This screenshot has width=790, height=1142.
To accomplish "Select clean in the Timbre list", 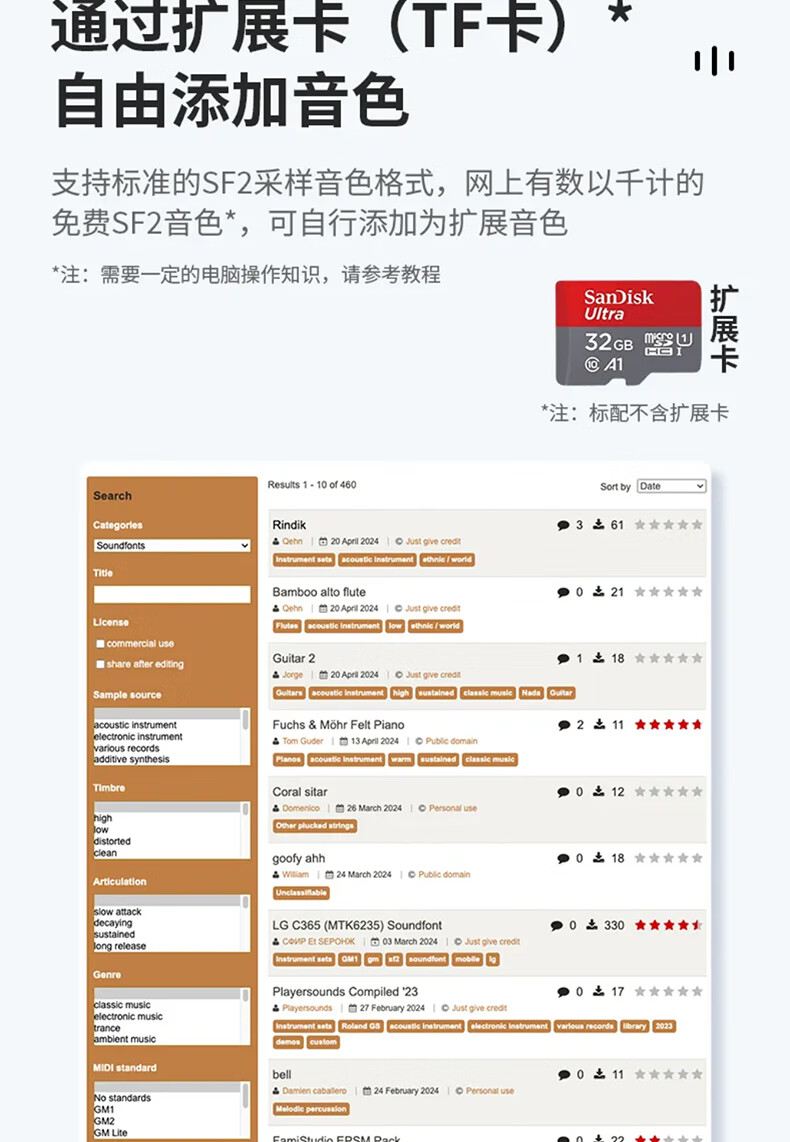I will click(x=105, y=853).
